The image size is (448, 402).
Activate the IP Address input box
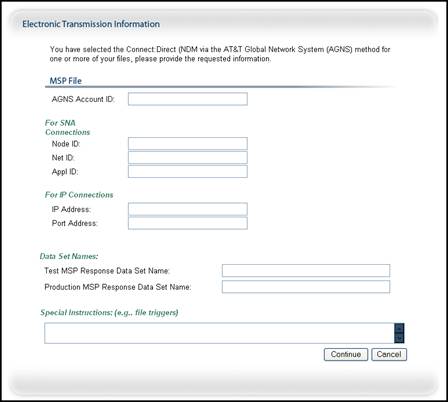[x=188, y=209]
